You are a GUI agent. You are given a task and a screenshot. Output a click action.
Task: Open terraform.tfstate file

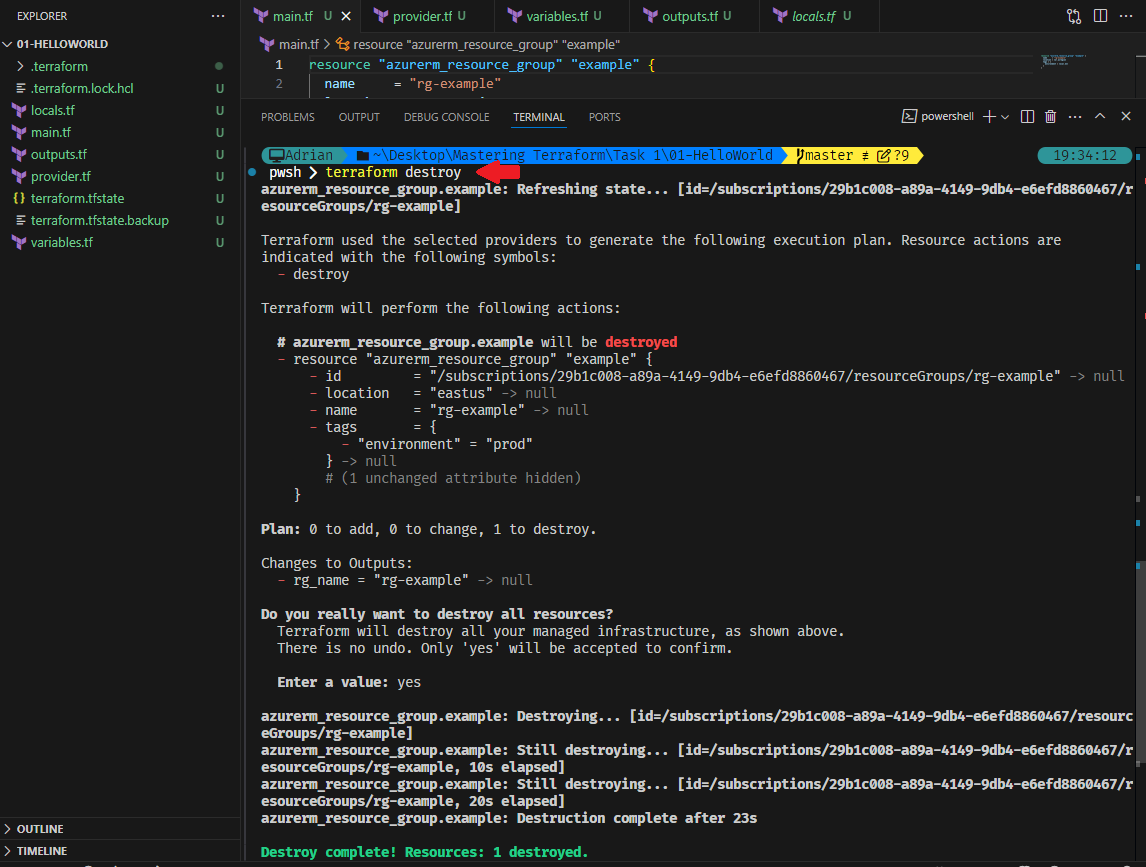tap(77, 198)
